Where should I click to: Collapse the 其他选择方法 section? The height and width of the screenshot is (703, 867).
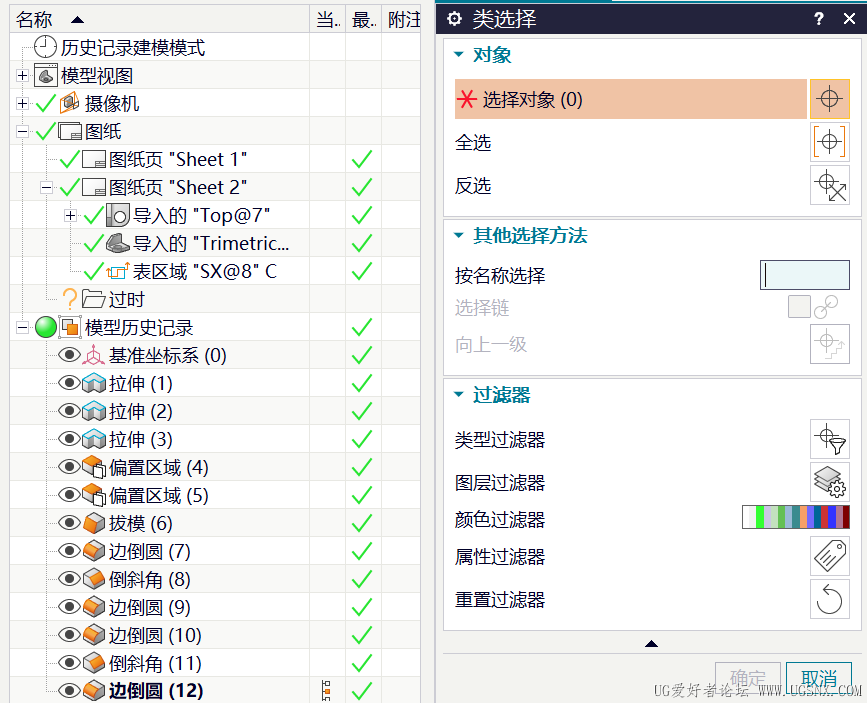(458, 235)
